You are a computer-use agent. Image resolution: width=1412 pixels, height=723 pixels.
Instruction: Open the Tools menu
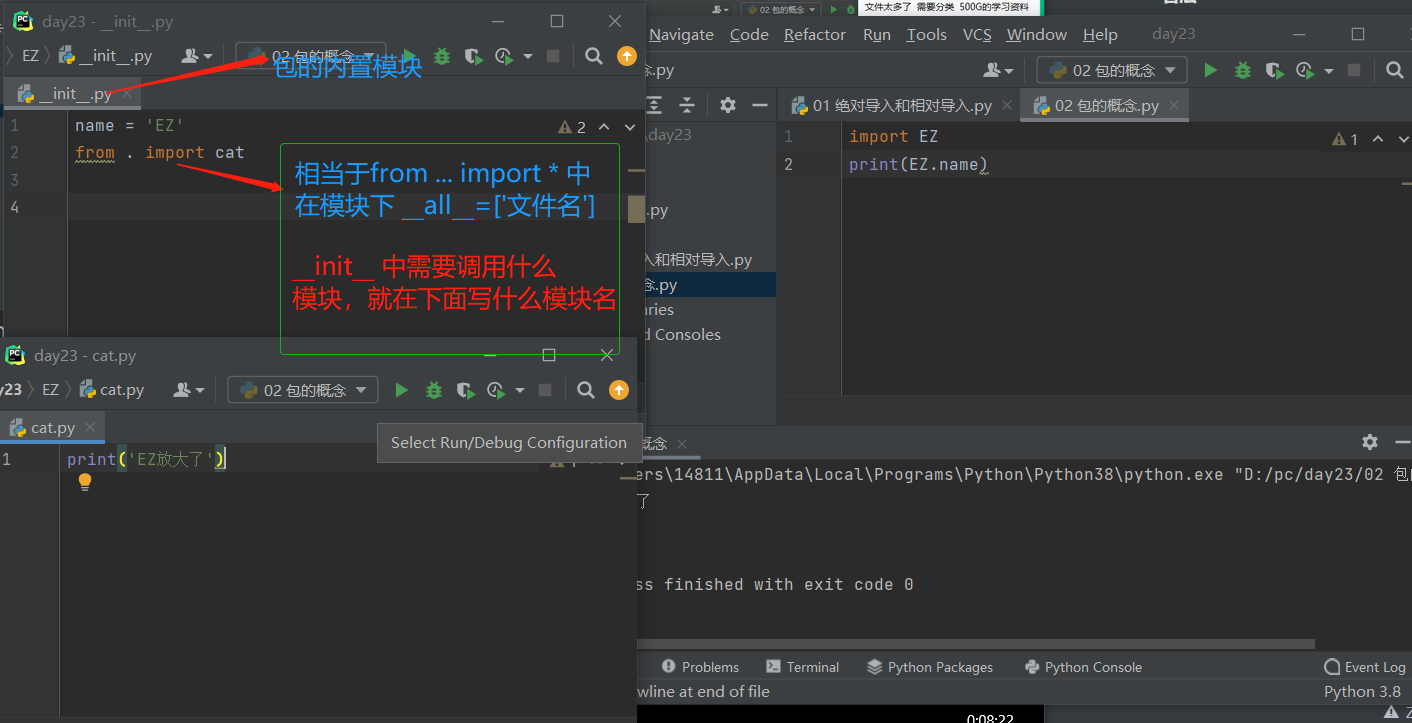tap(927, 34)
